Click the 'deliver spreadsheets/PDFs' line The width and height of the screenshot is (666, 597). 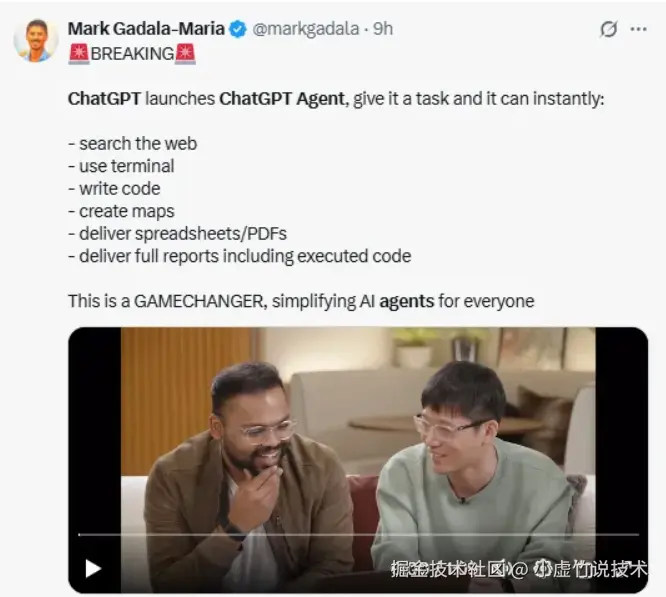178,234
